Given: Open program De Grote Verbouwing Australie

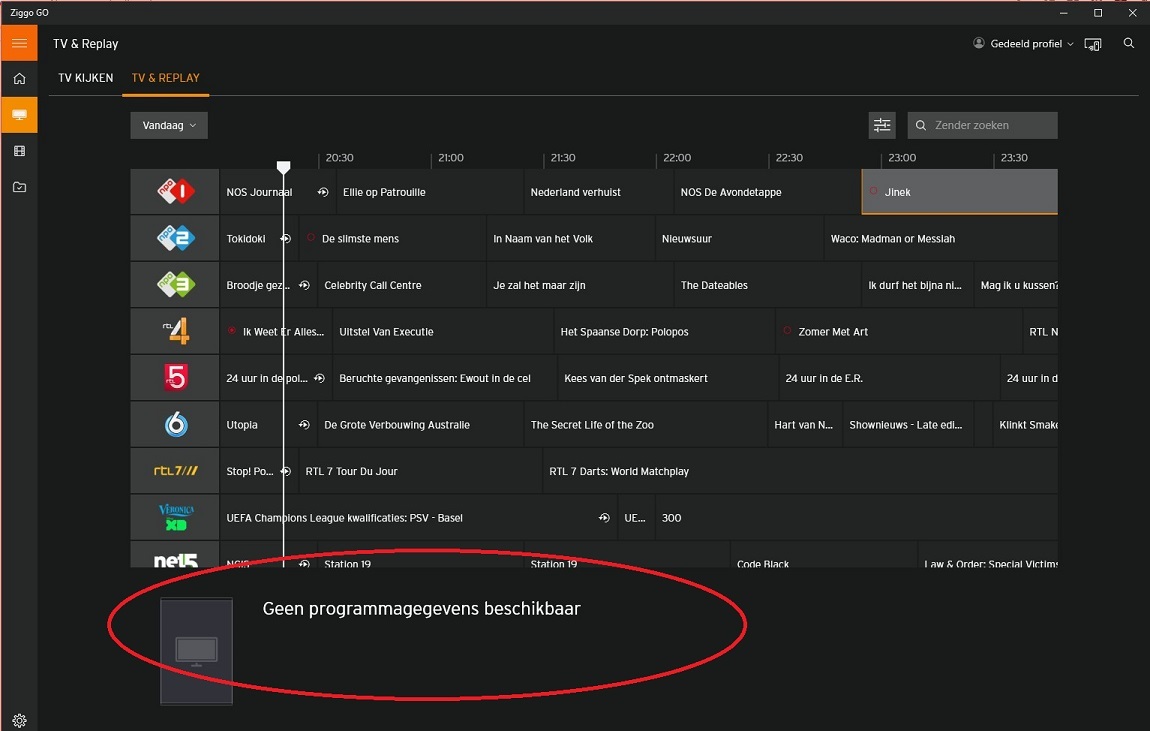Looking at the screenshot, I should [x=421, y=425].
